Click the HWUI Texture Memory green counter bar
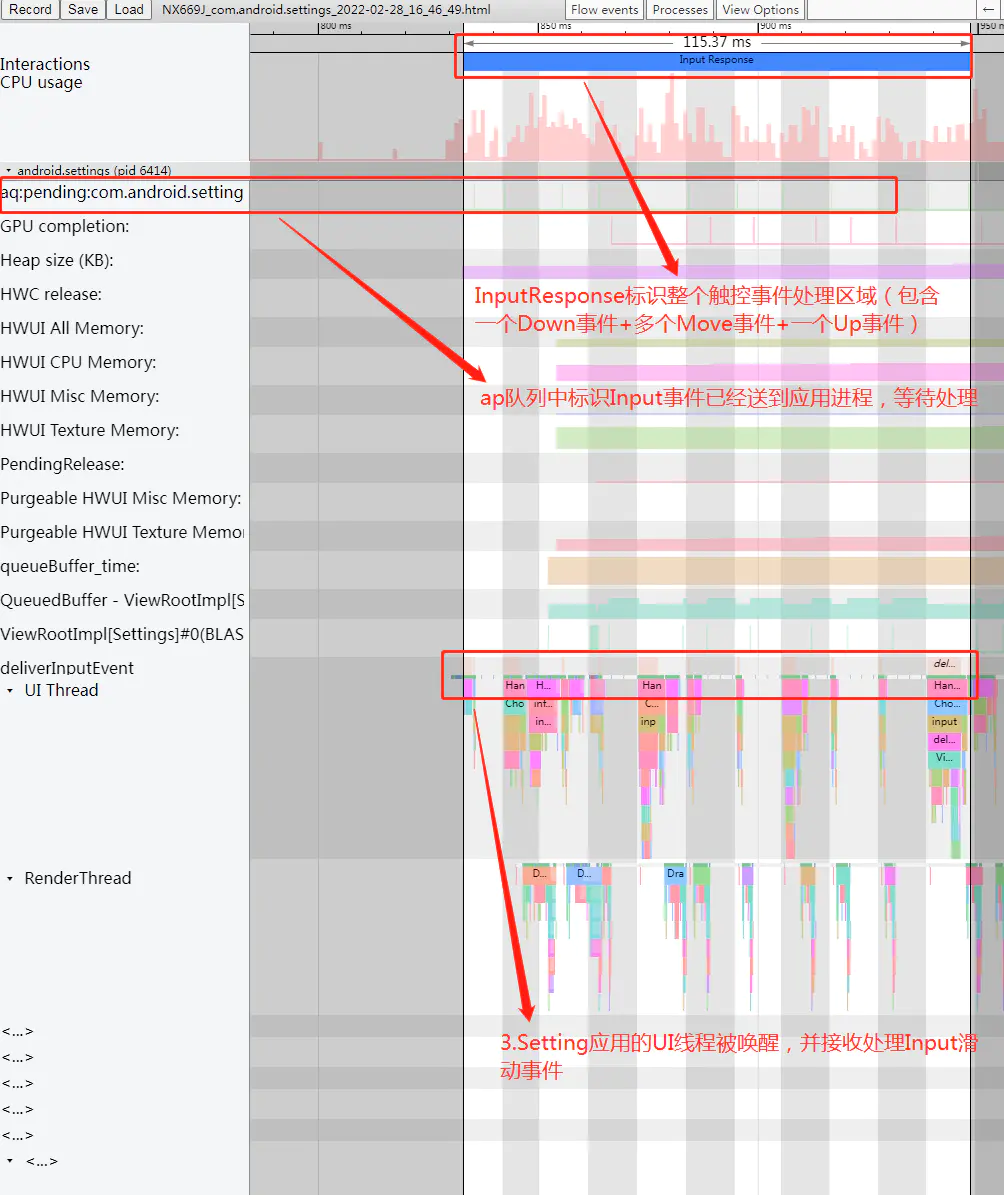Screen dimensions: 1004x1195 780,437
